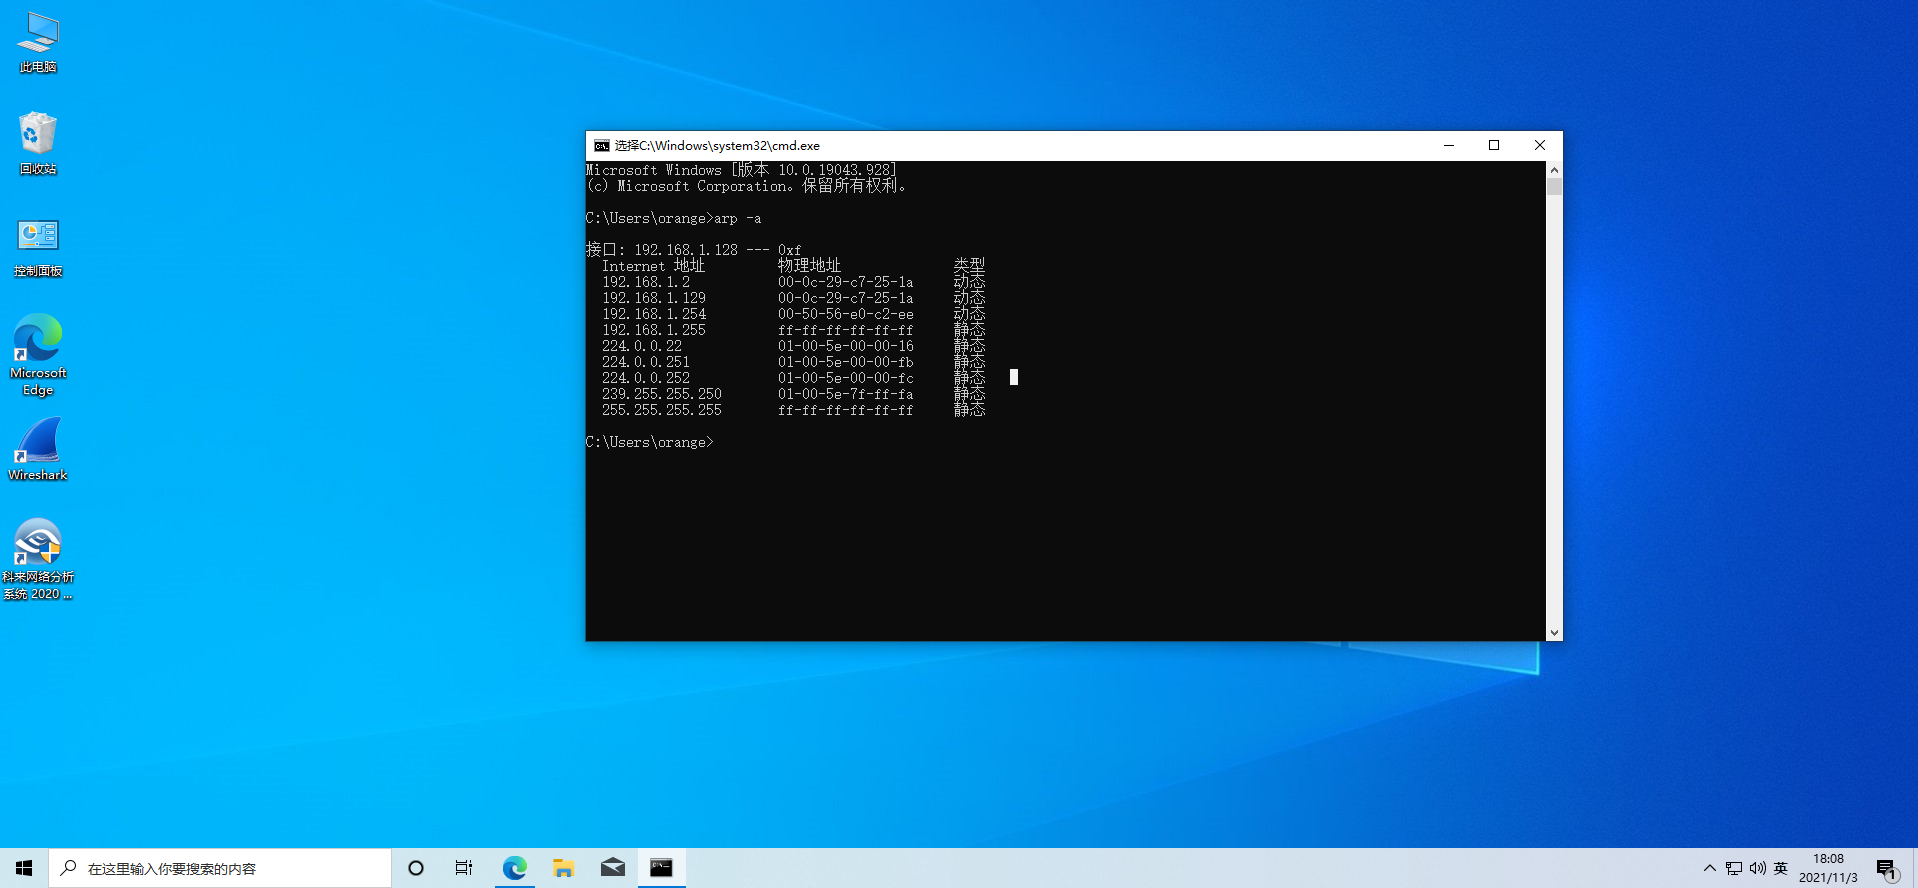Switch the 英 input language indicator
The image size is (1918, 888).
tap(1781, 868)
